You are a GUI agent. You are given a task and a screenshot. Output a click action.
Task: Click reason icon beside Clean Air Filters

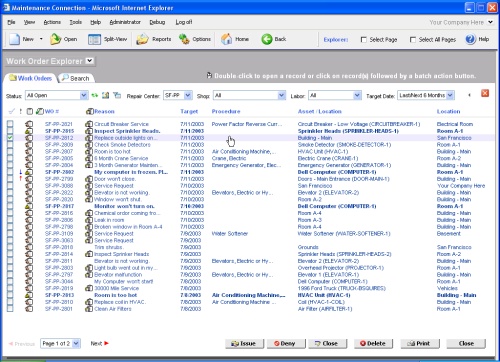[x=89, y=309]
